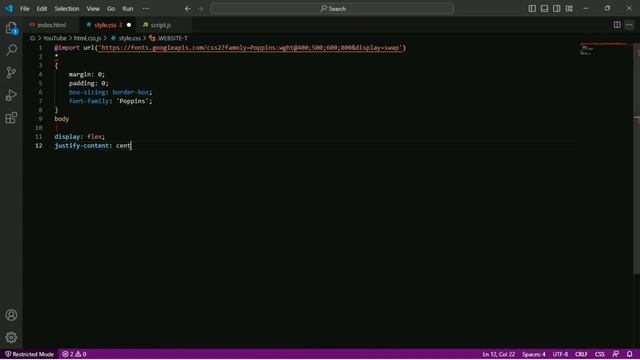The width and height of the screenshot is (640, 360).
Task: Click the editor vertical scrollbar
Action: coord(636,159)
